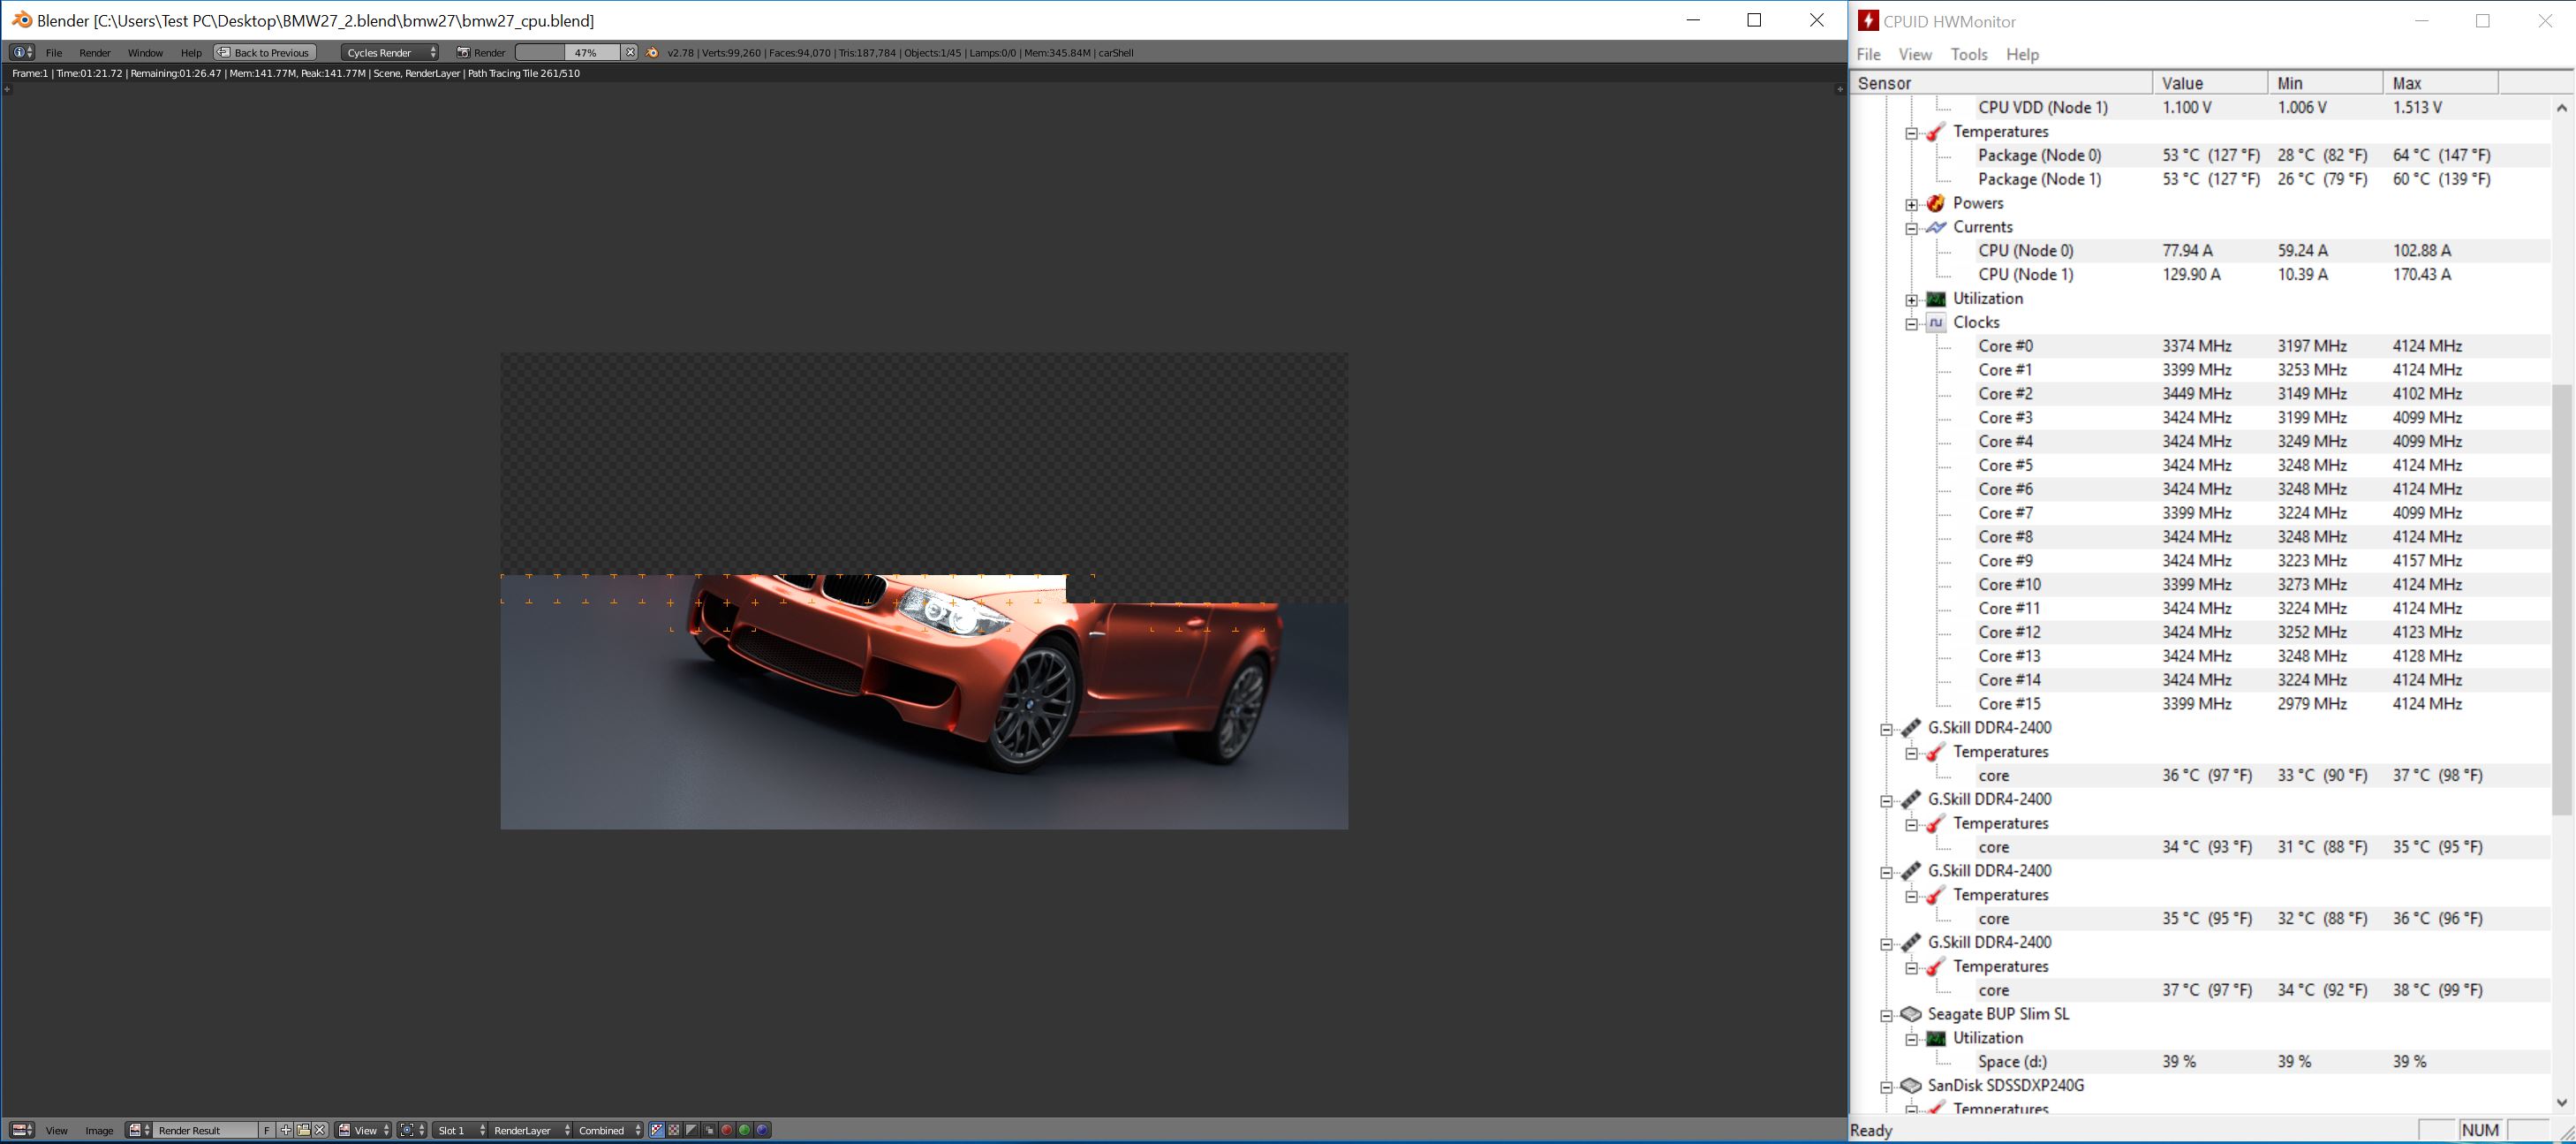Click the Info editor type icon
Image resolution: width=2576 pixels, height=1144 pixels.
point(21,52)
